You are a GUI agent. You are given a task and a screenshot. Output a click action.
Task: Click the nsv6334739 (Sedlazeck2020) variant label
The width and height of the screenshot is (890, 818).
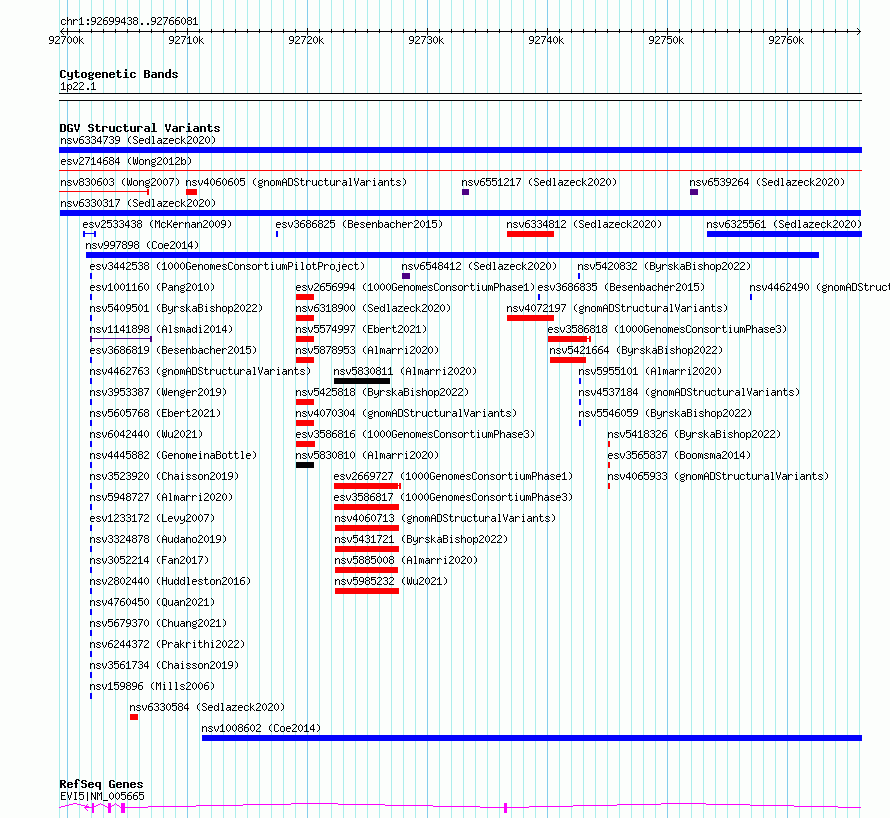pyautogui.click(x=138, y=140)
